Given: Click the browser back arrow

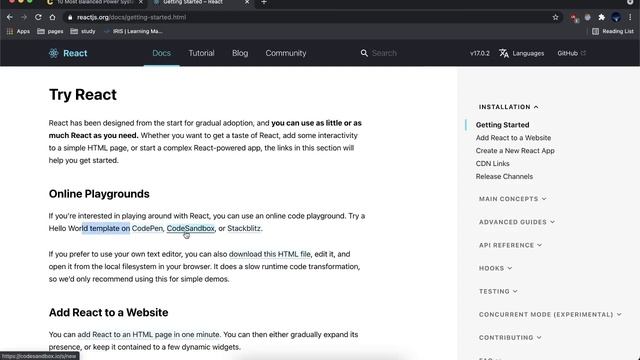Looking at the screenshot, I should click(10, 17).
